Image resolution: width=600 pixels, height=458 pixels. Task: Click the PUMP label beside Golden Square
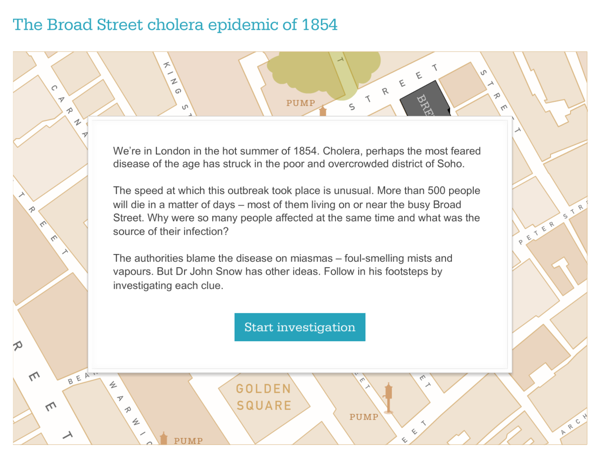[364, 417]
